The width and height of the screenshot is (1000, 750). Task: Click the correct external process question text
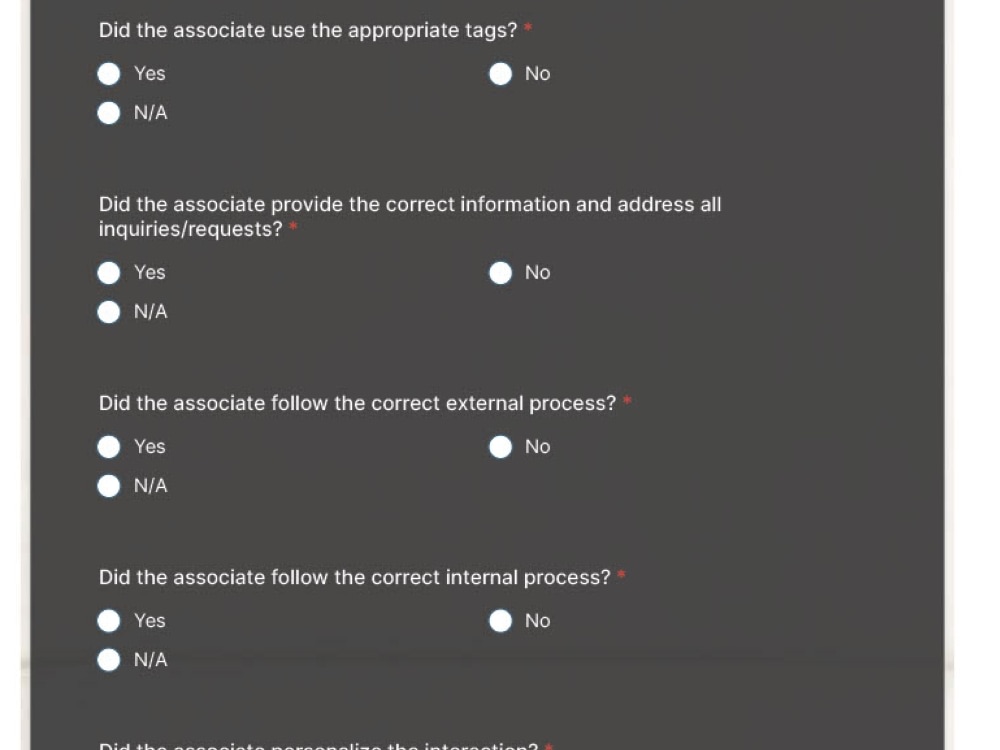(357, 404)
